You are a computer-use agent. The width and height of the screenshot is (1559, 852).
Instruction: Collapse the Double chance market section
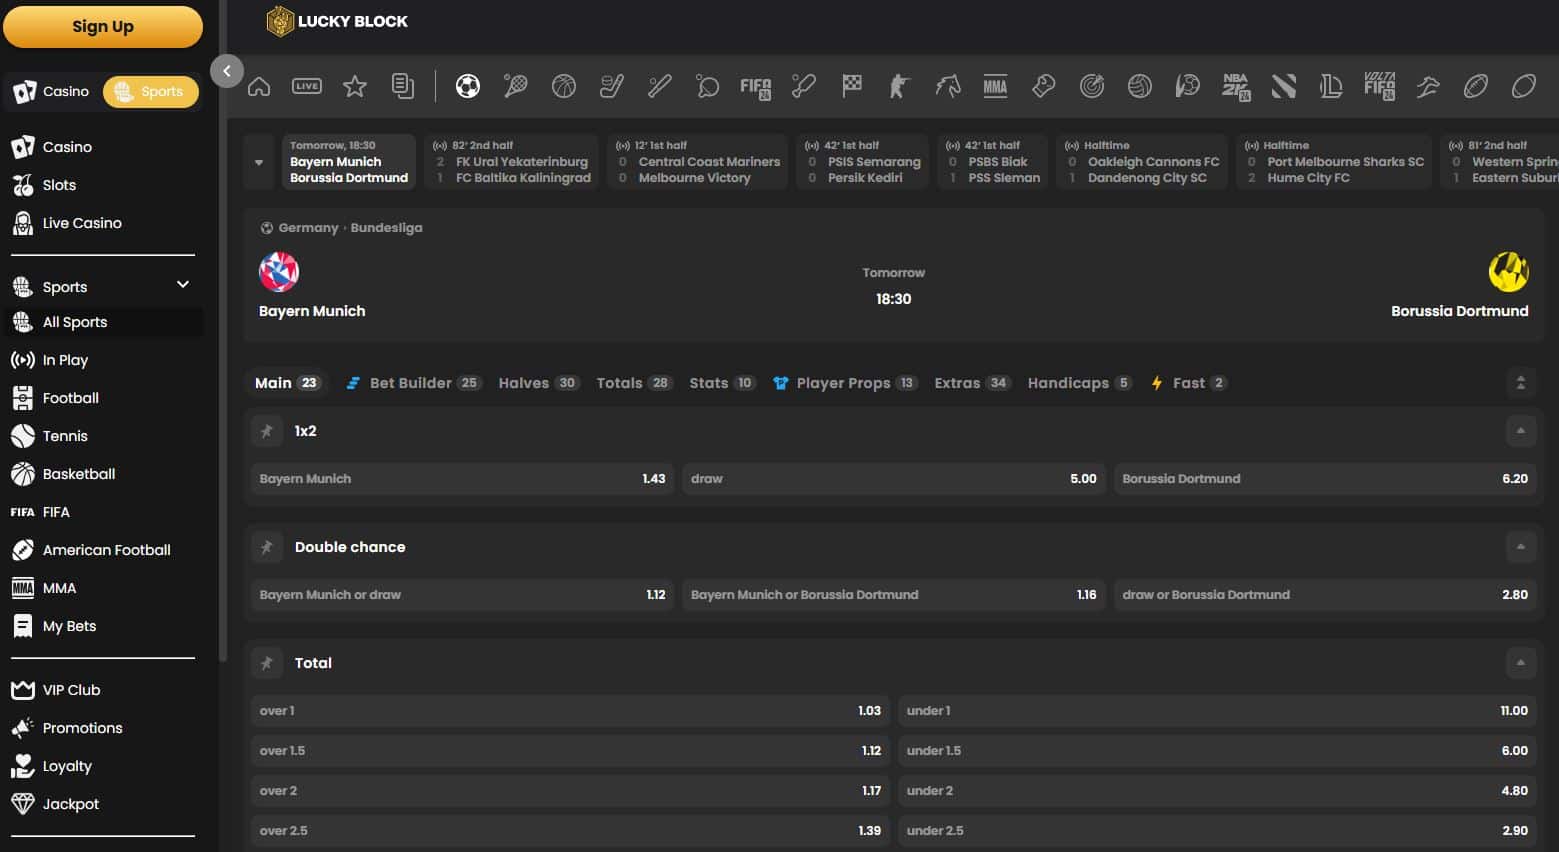tap(1521, 547)
